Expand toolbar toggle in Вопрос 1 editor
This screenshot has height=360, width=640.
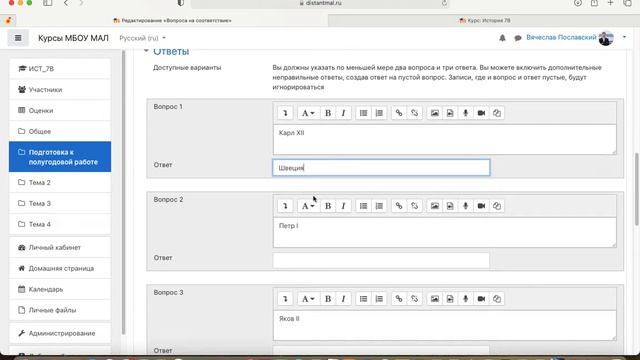[x=285, y=113]
